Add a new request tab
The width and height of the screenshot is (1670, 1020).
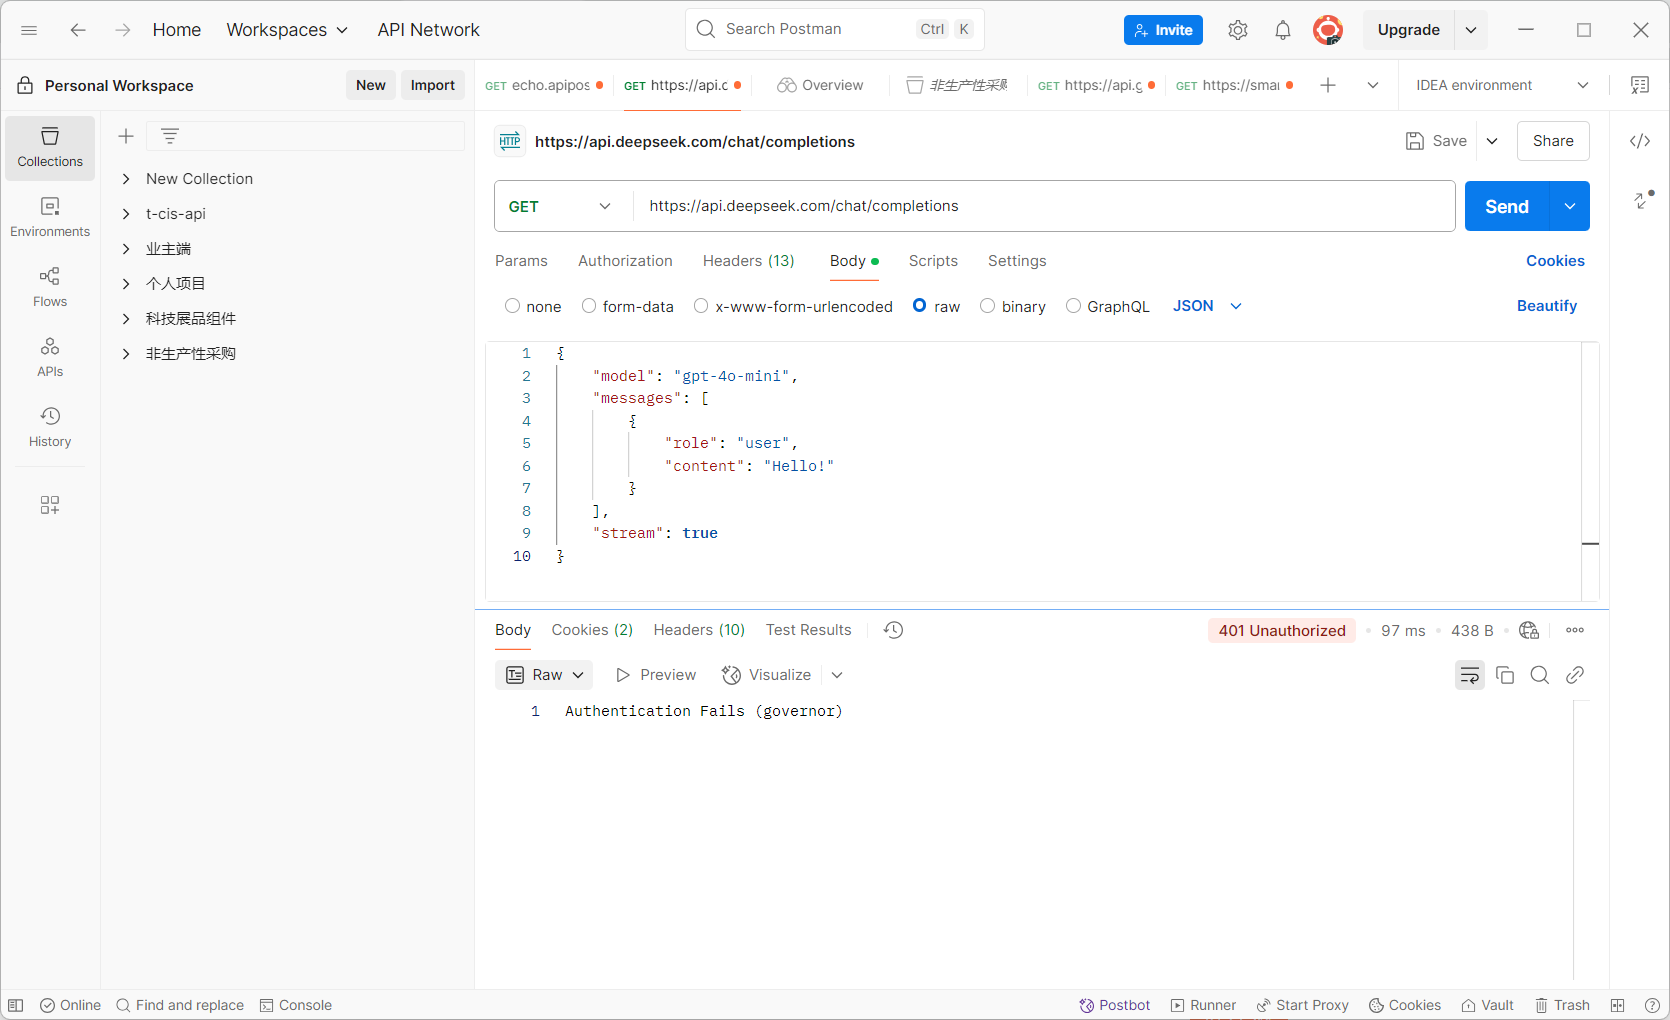(x=1328, y=85)
